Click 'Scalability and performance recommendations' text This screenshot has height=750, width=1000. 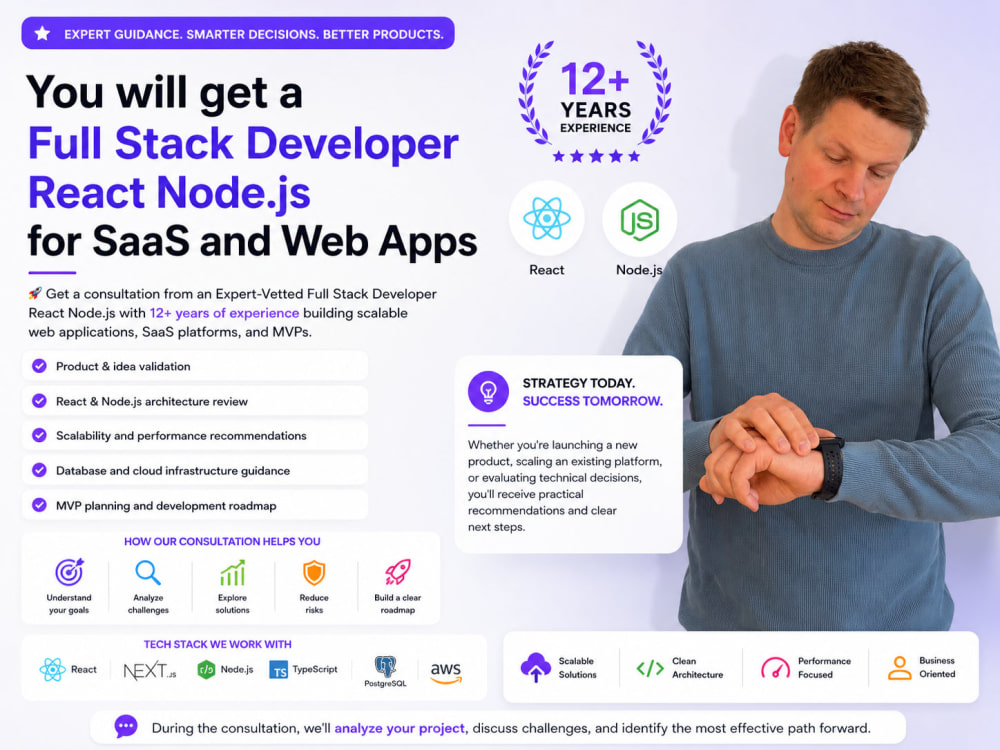[181, 436]
